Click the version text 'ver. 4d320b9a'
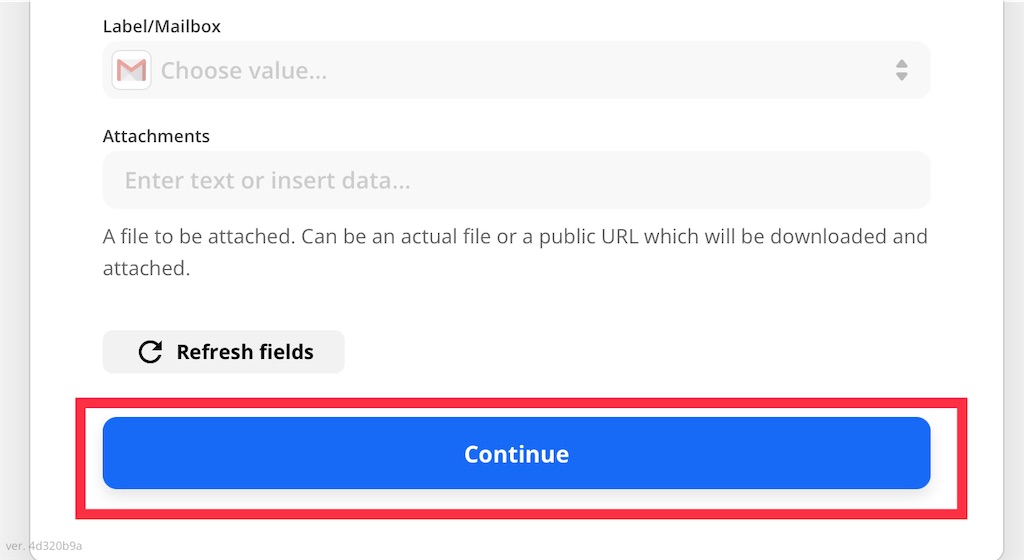 point(44,546)
